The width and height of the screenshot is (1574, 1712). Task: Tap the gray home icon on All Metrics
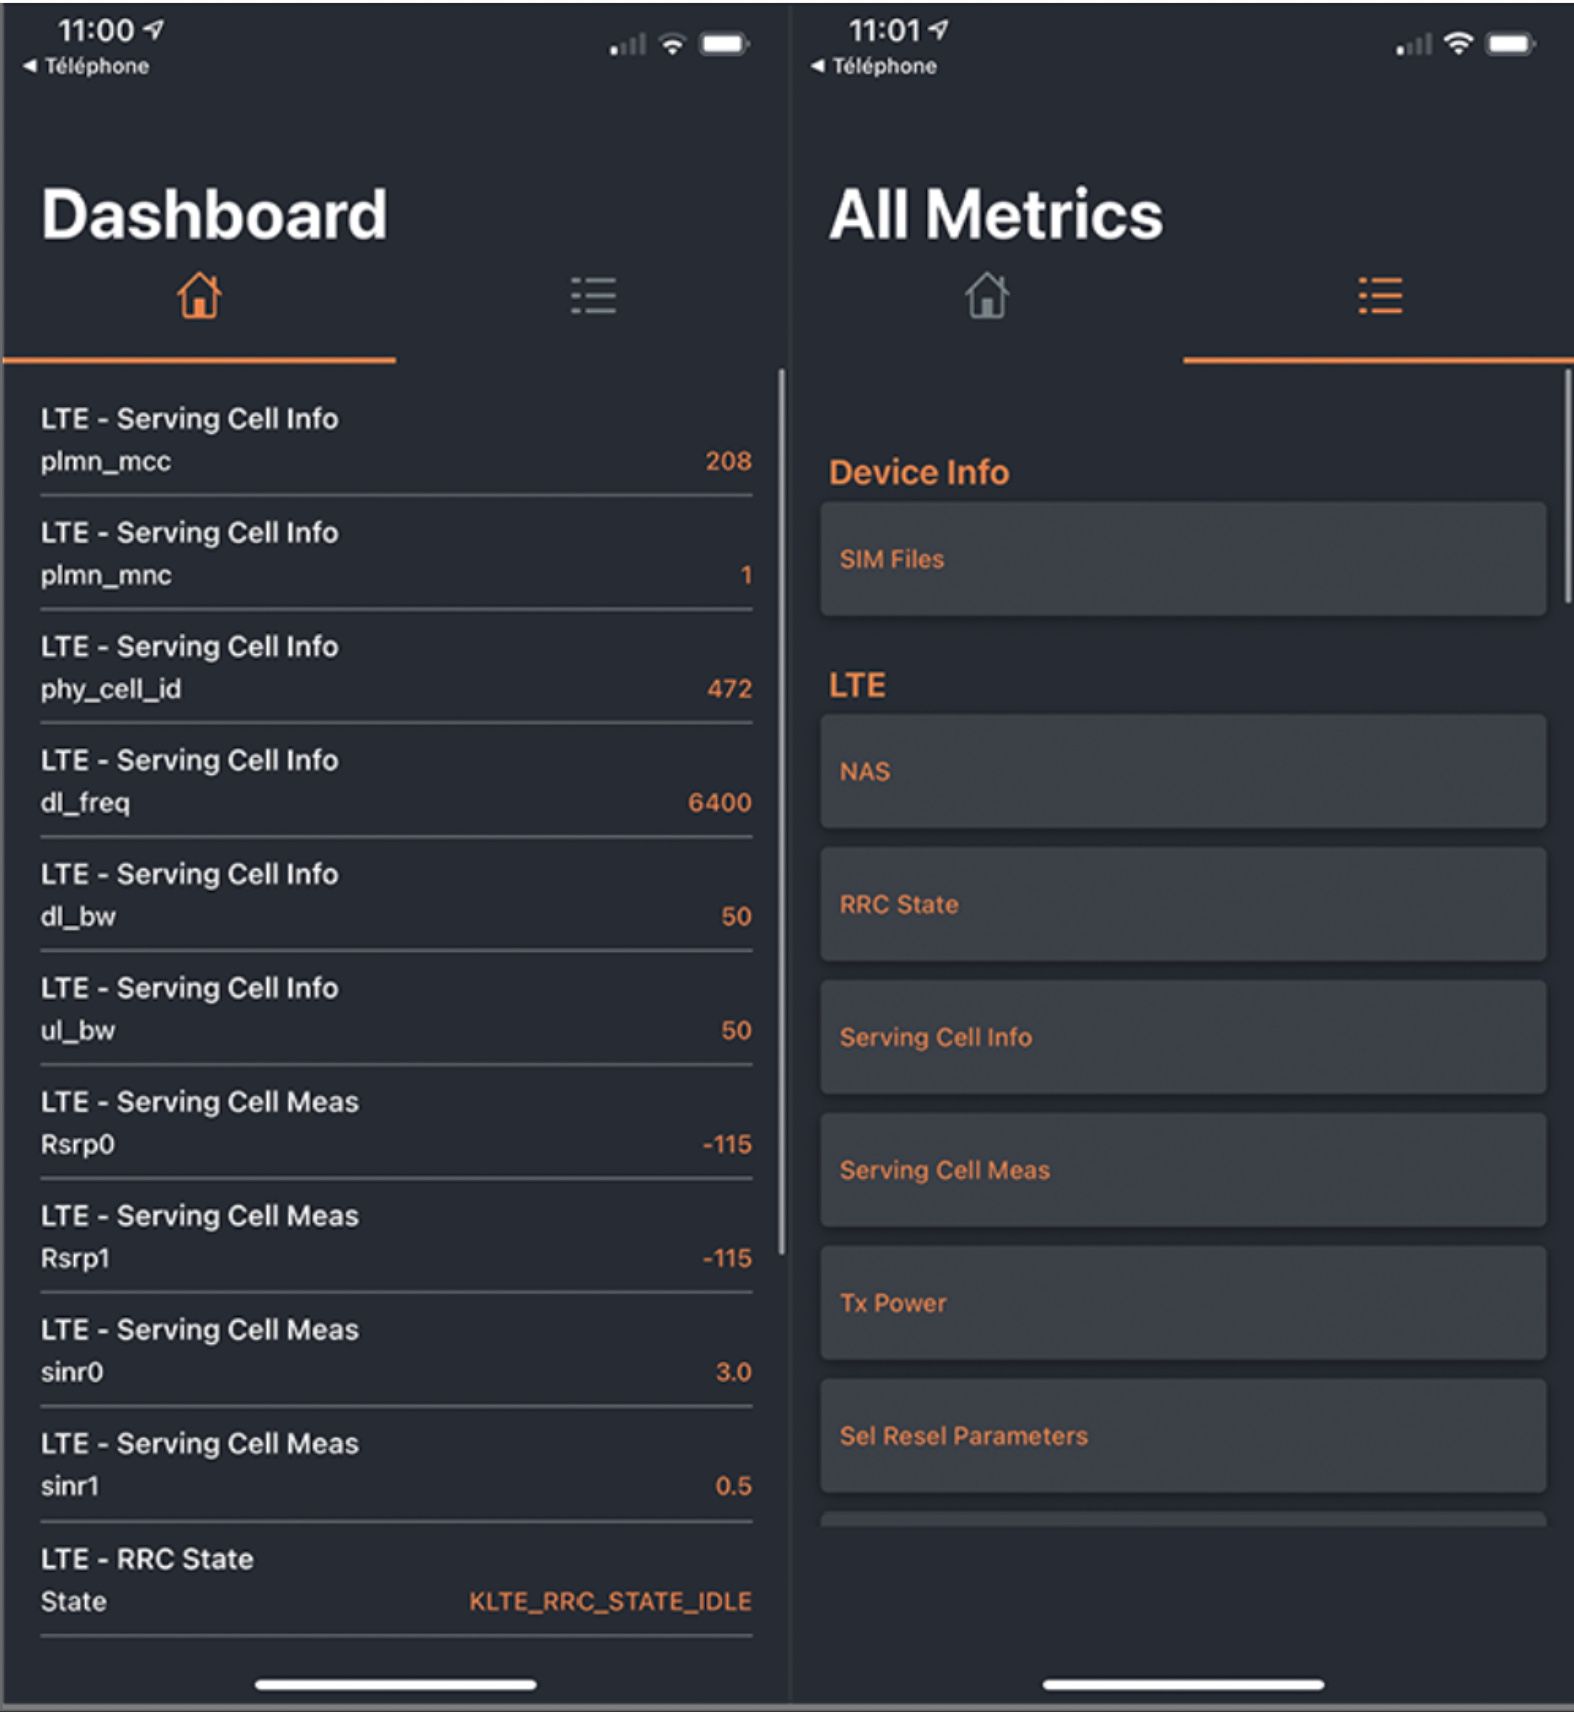(987, 296)
